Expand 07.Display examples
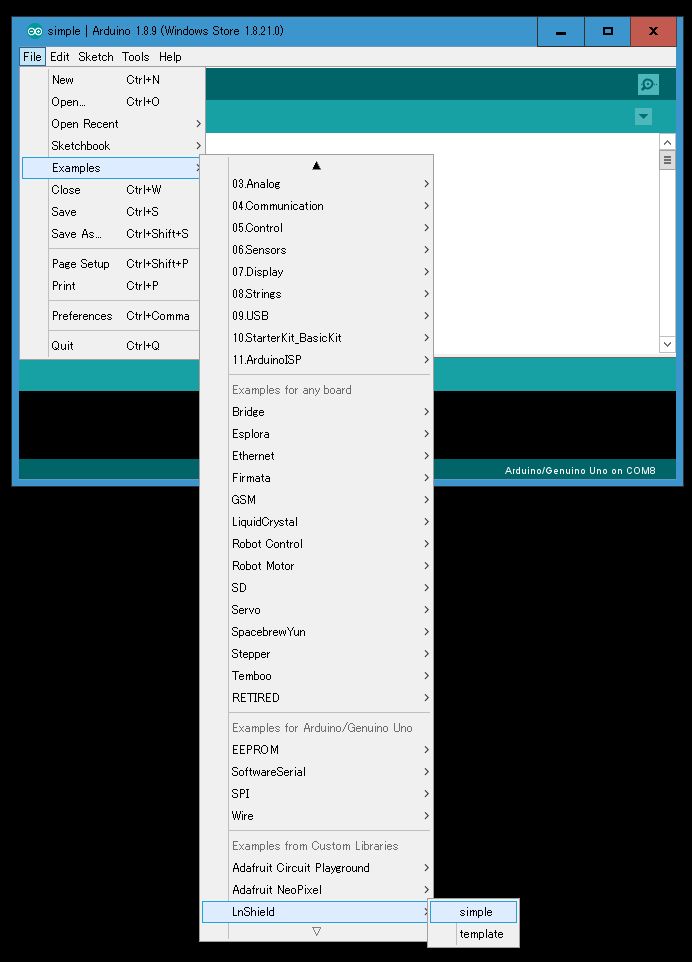The width and height of the screenshot is (692, 962). [317, 272]
